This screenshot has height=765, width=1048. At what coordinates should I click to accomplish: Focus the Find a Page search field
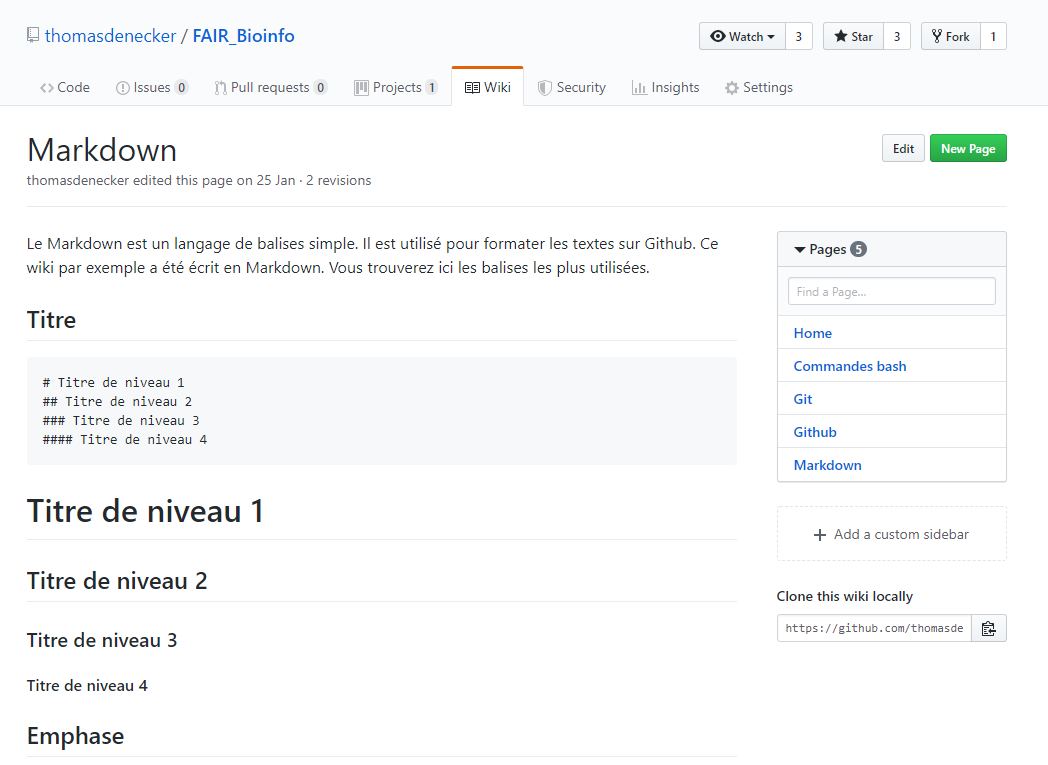pyautogui.click(x=892, y=292)
